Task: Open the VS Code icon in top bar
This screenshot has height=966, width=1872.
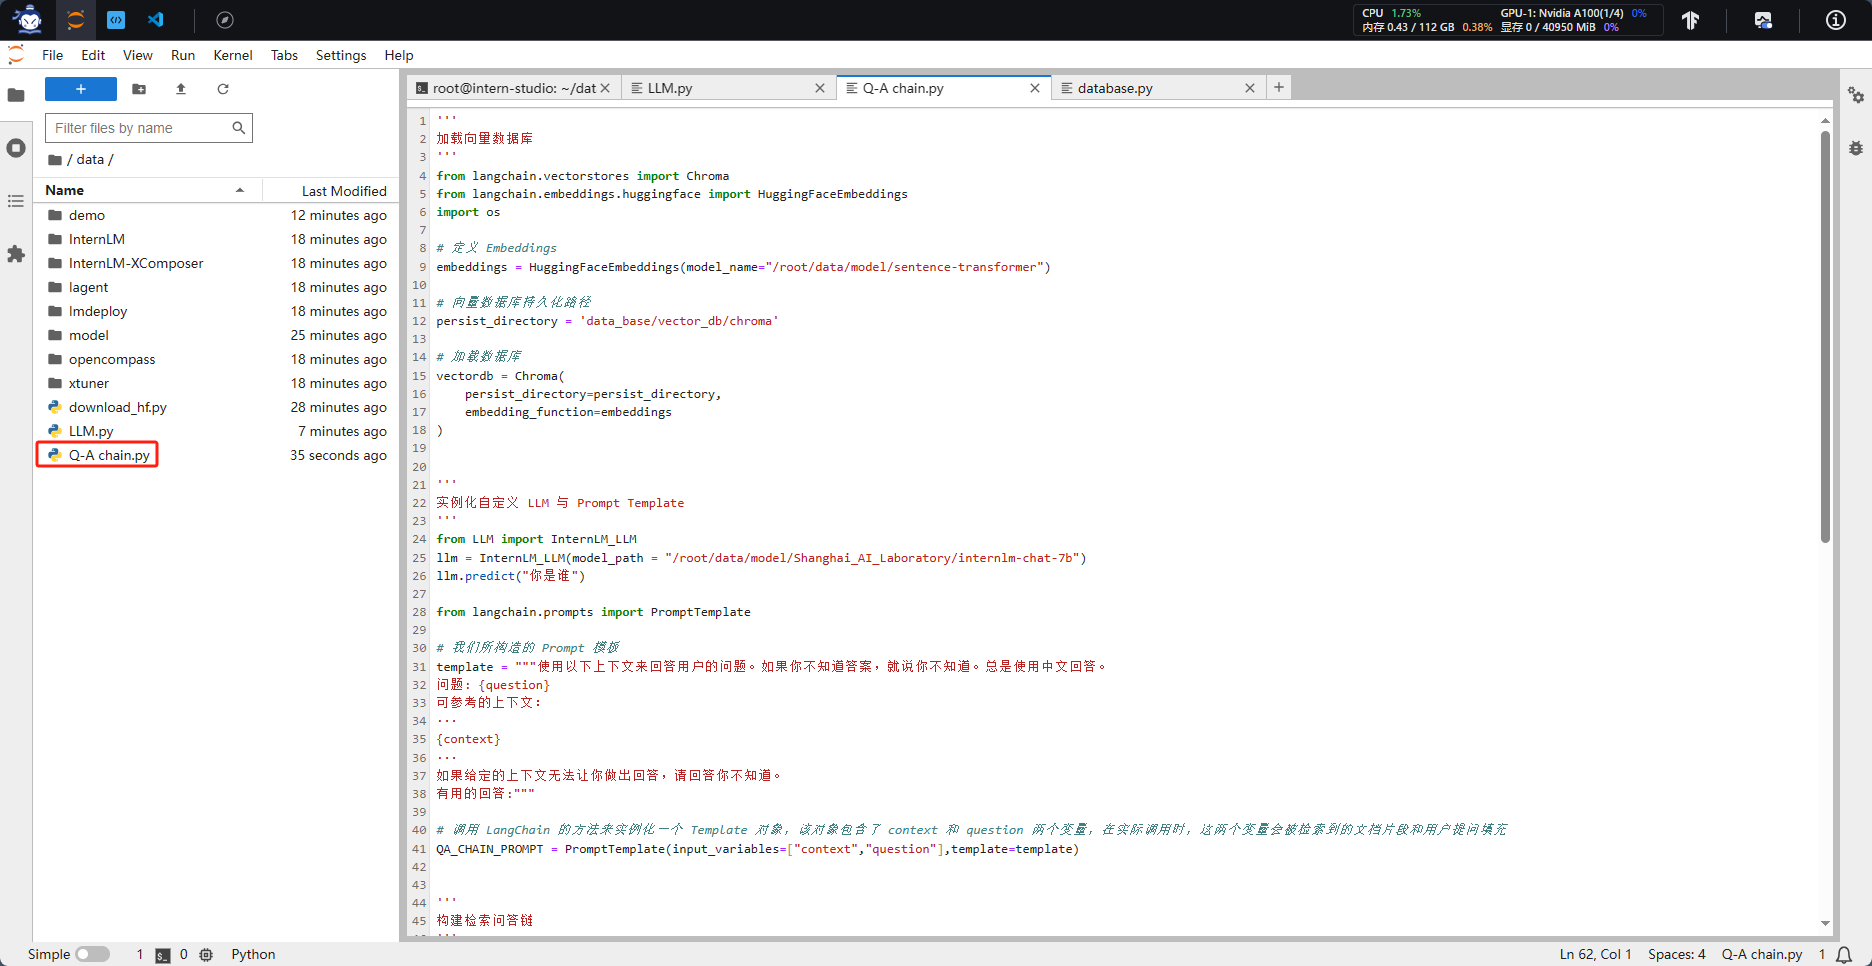Action: click(156, 20)
